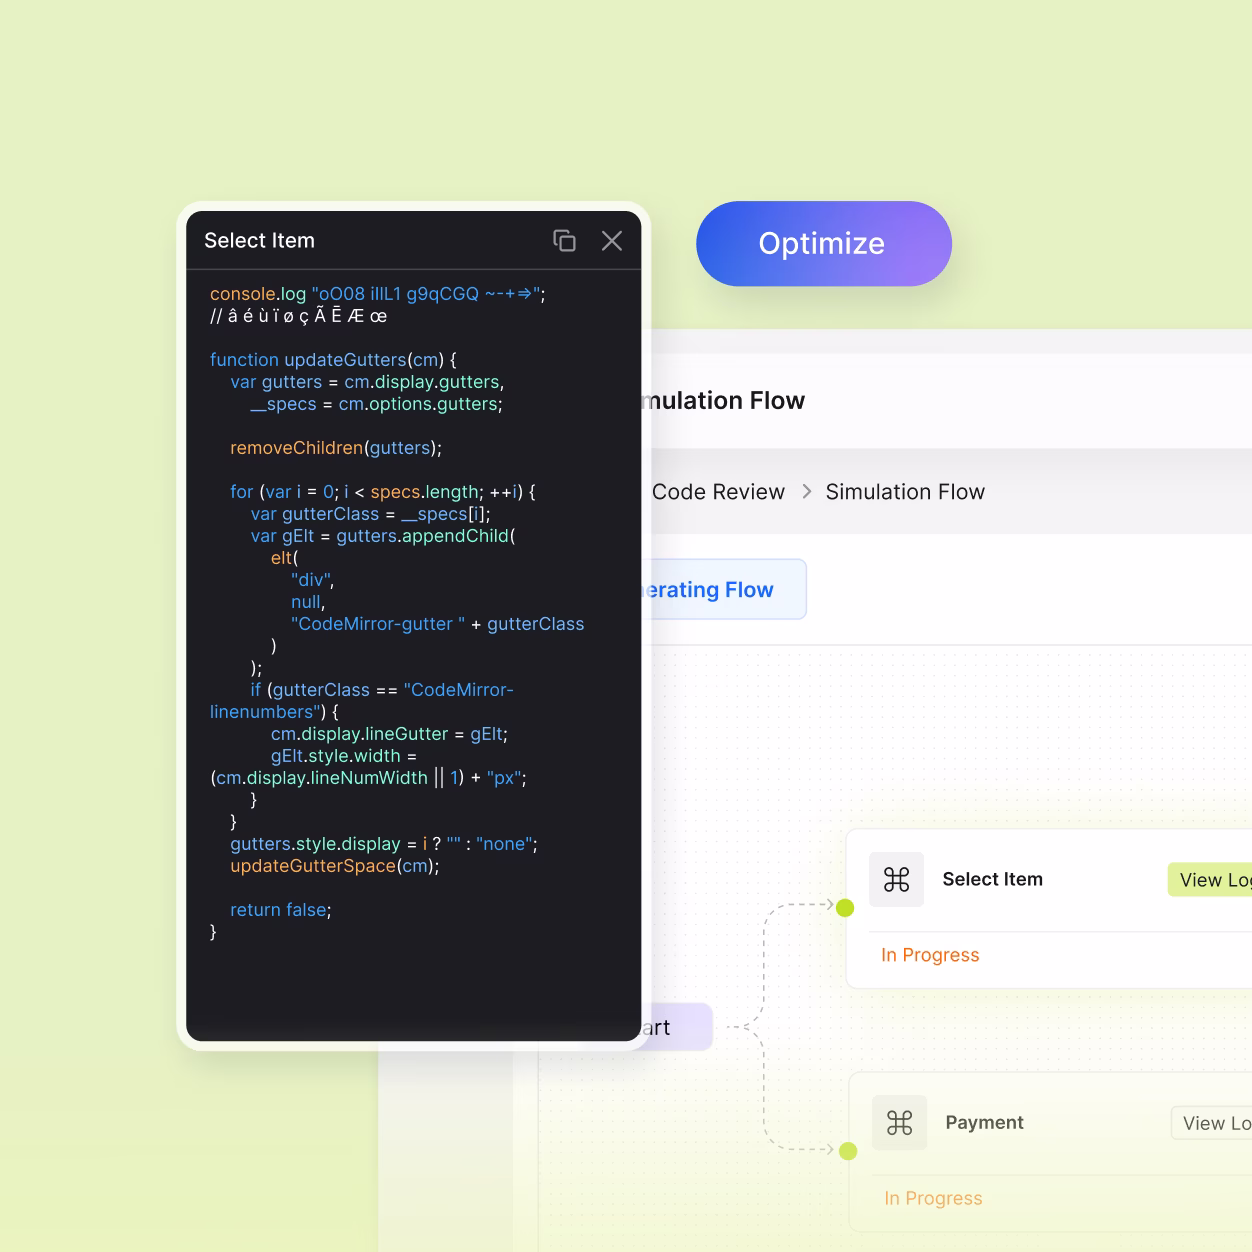Click the command icon on Payment node

tap(899, 1123)
